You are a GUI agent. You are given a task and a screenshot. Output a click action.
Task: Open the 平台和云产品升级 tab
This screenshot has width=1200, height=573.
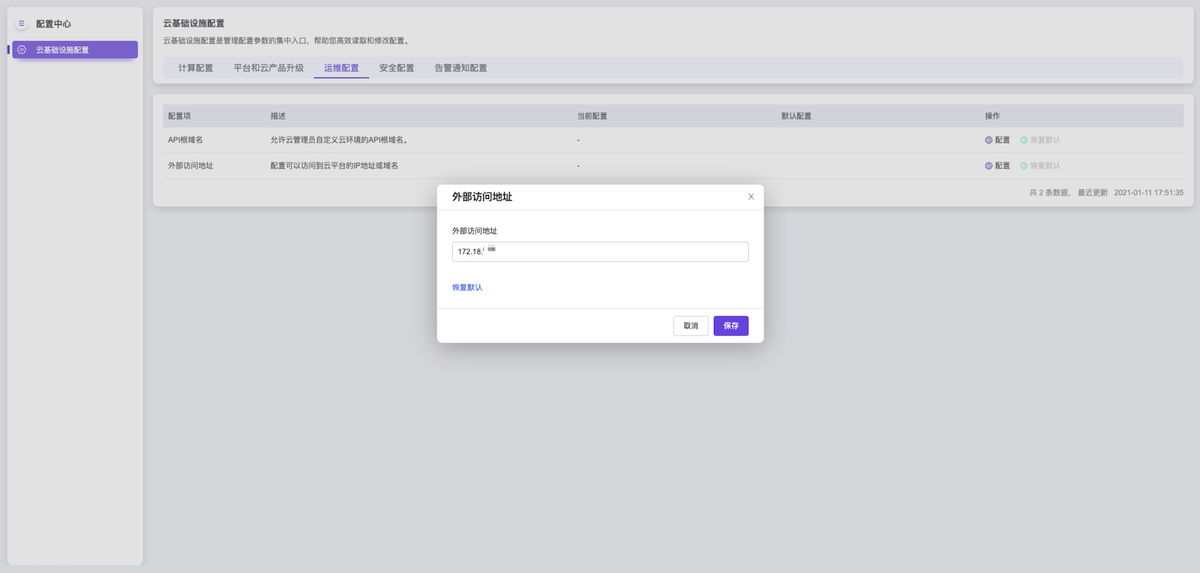click(x=268, y=68)
